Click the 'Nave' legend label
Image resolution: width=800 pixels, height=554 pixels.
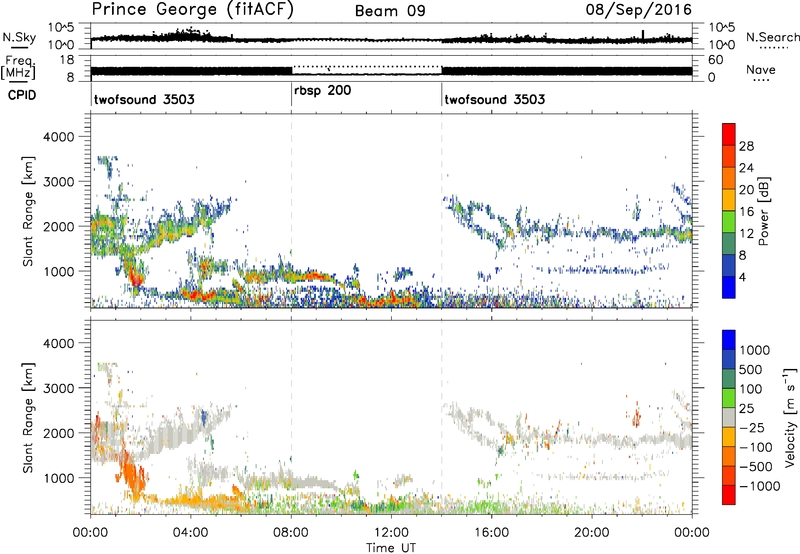(761, 69)
